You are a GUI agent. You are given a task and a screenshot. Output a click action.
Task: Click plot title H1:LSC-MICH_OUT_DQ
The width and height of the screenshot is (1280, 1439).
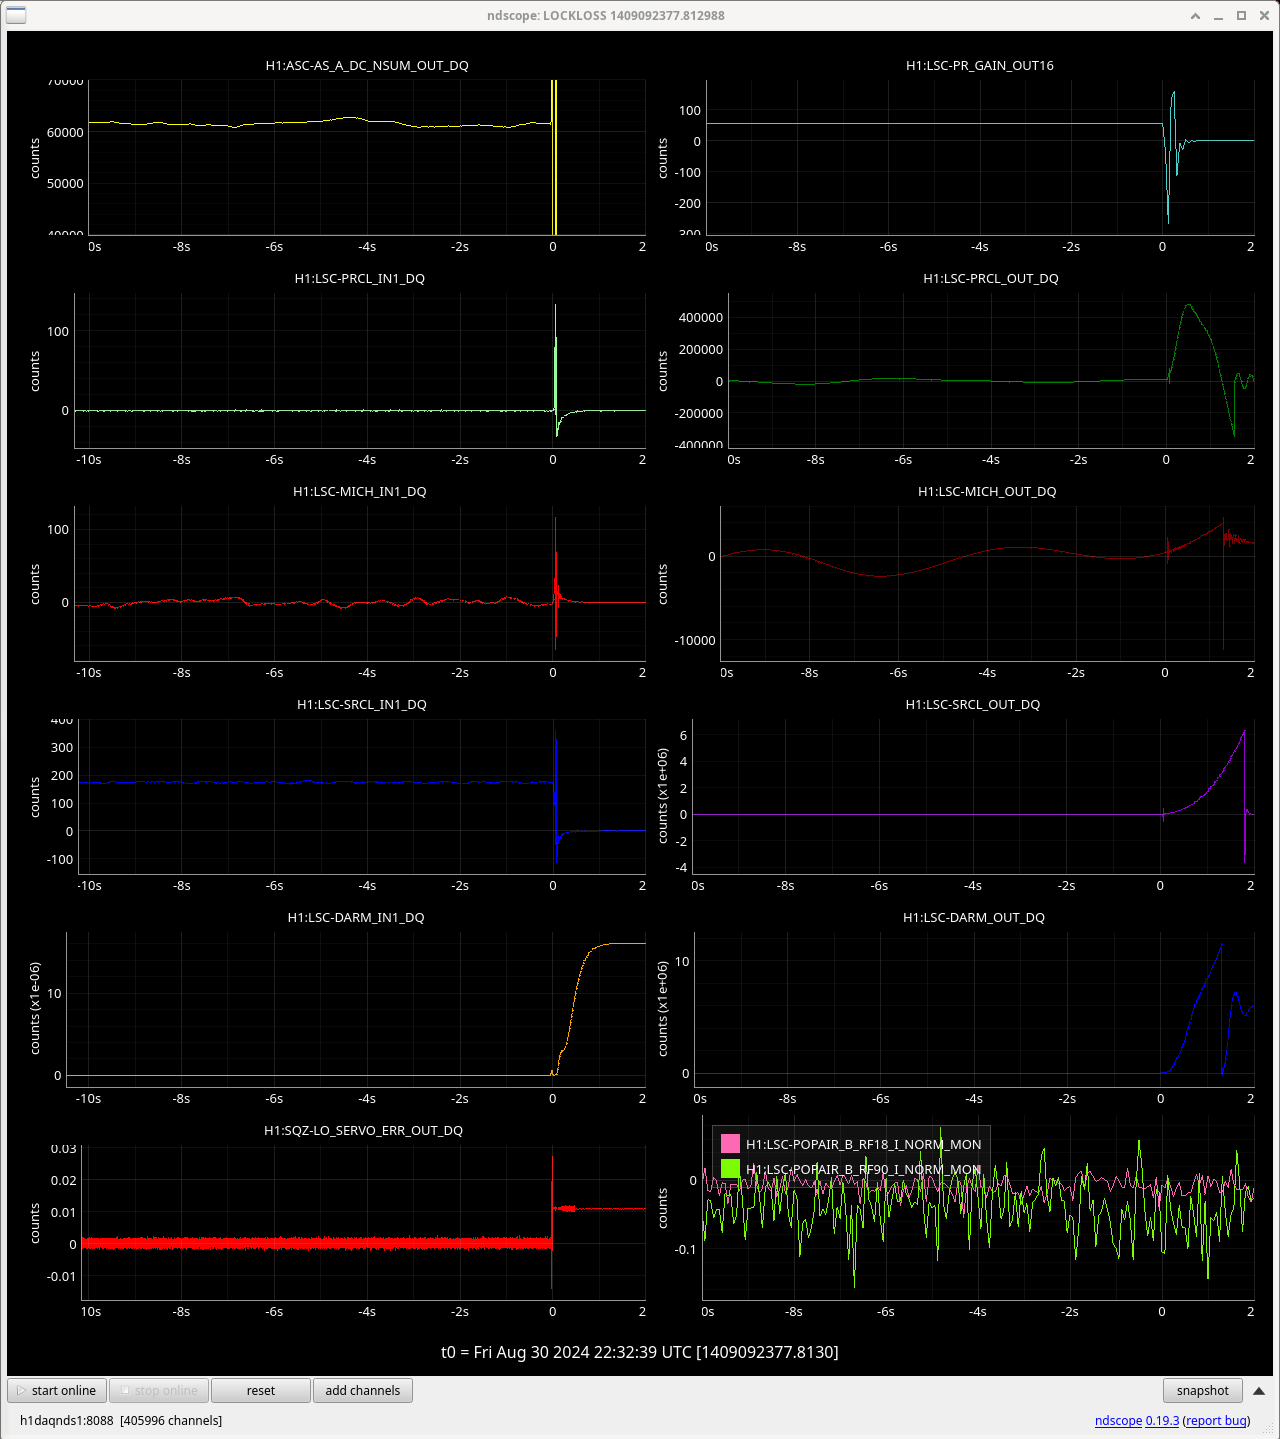pos(987,491)
